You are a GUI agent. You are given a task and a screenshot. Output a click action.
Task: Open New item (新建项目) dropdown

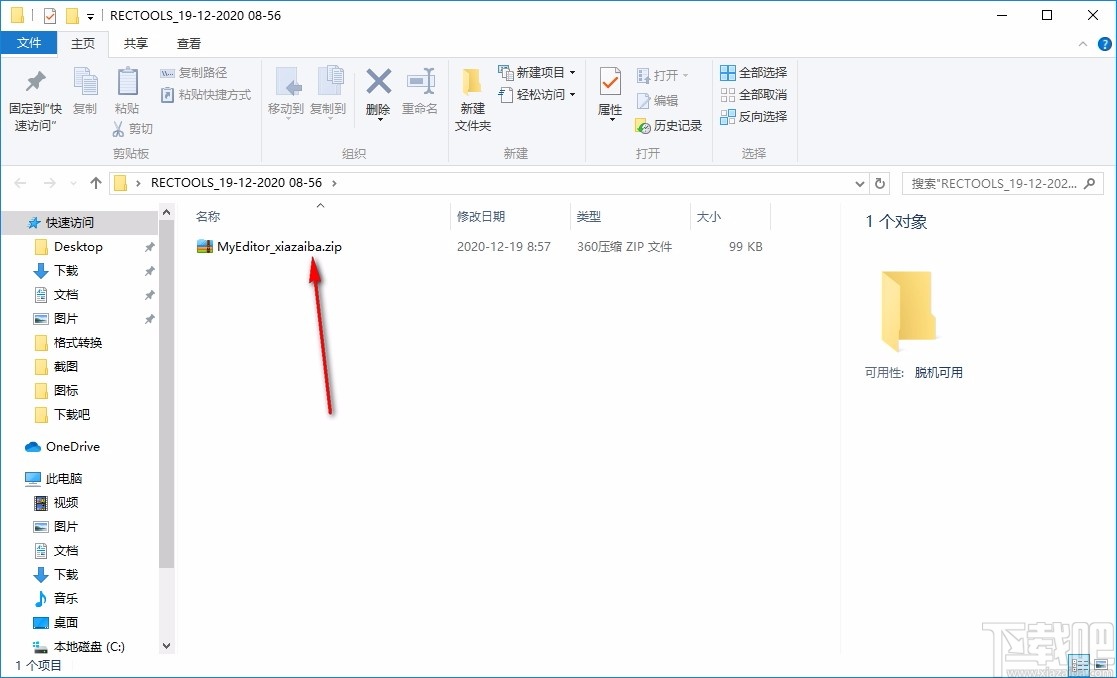(x=536, y=73)
